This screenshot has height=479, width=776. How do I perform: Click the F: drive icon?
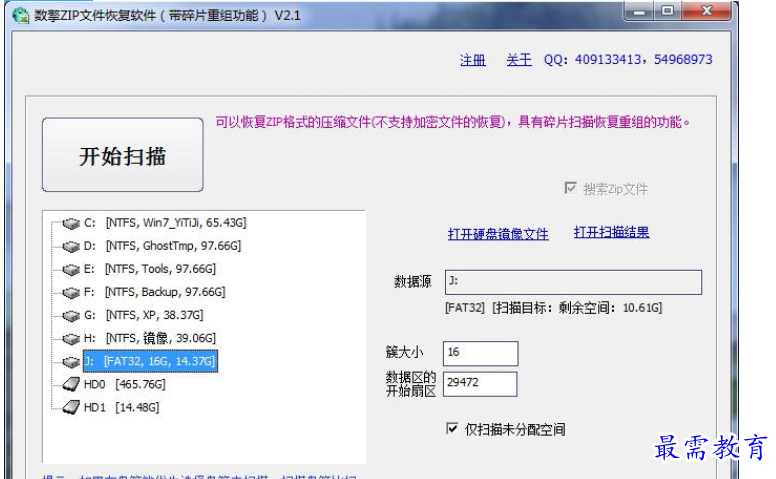pos(71,293)
